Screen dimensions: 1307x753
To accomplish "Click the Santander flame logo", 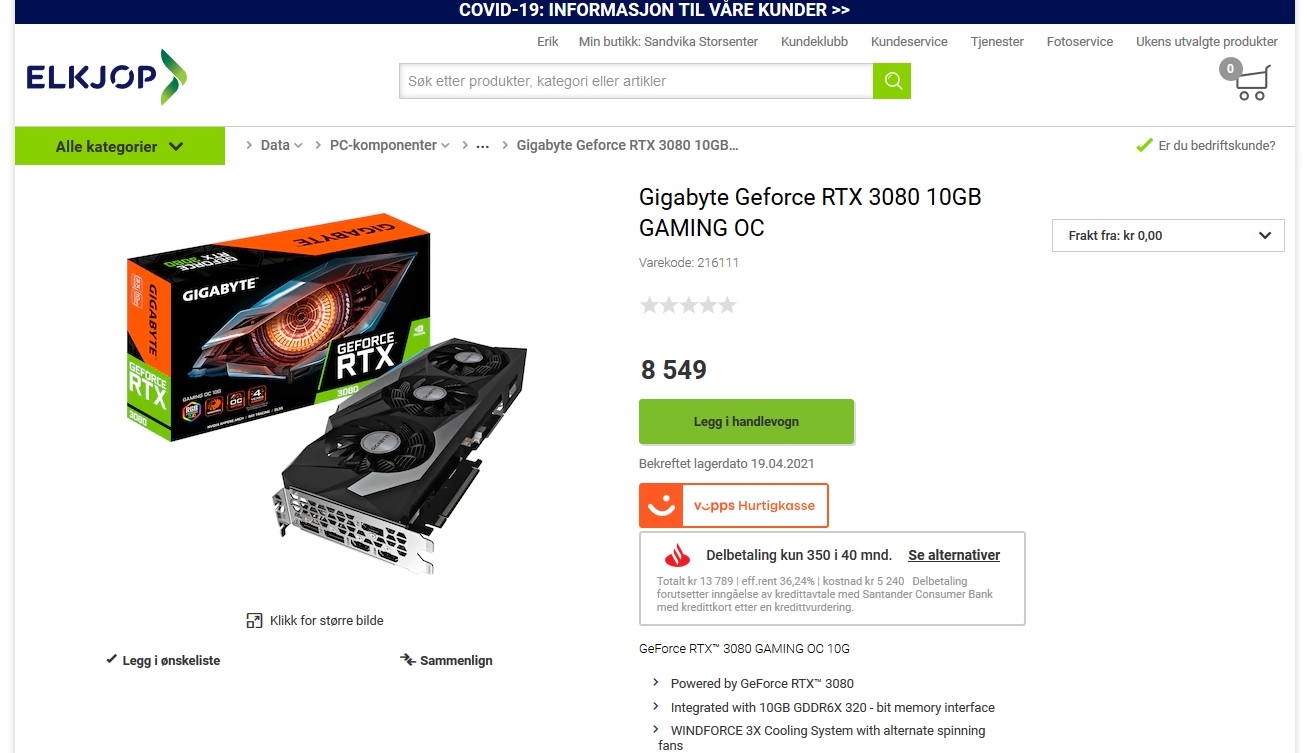I will (x=678, y=556).
